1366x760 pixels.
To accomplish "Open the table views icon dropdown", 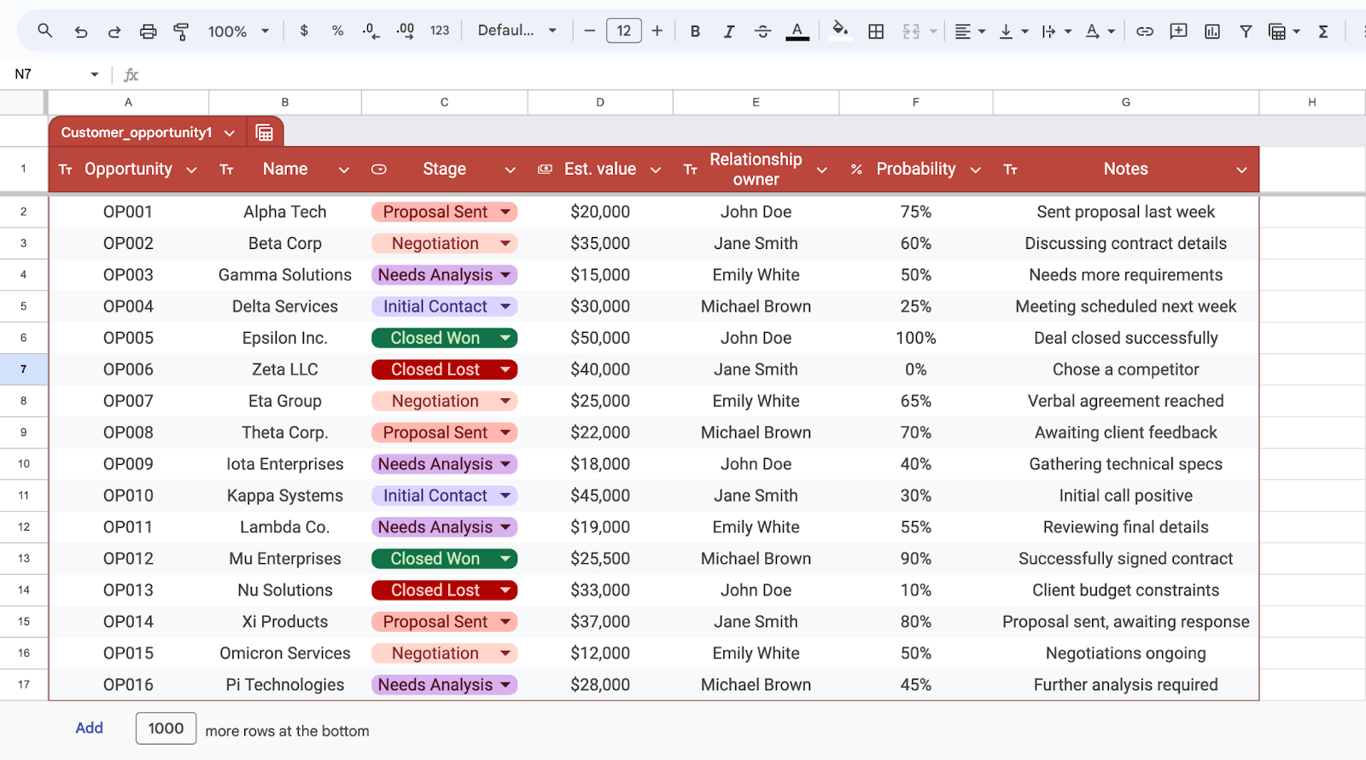I will (1283, 31).
